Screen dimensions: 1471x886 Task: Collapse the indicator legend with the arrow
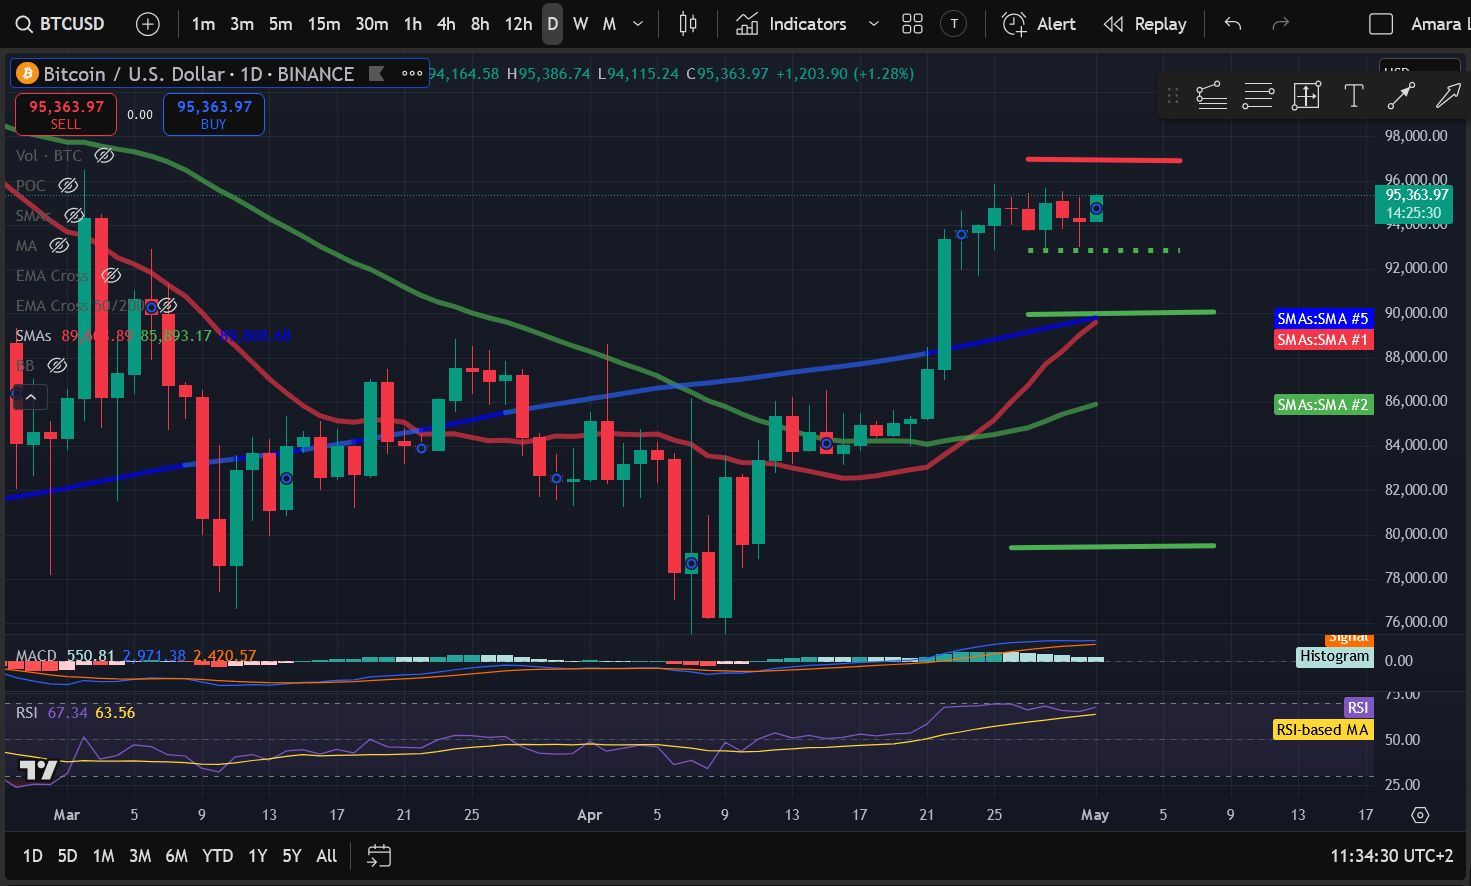coord(30,396)
